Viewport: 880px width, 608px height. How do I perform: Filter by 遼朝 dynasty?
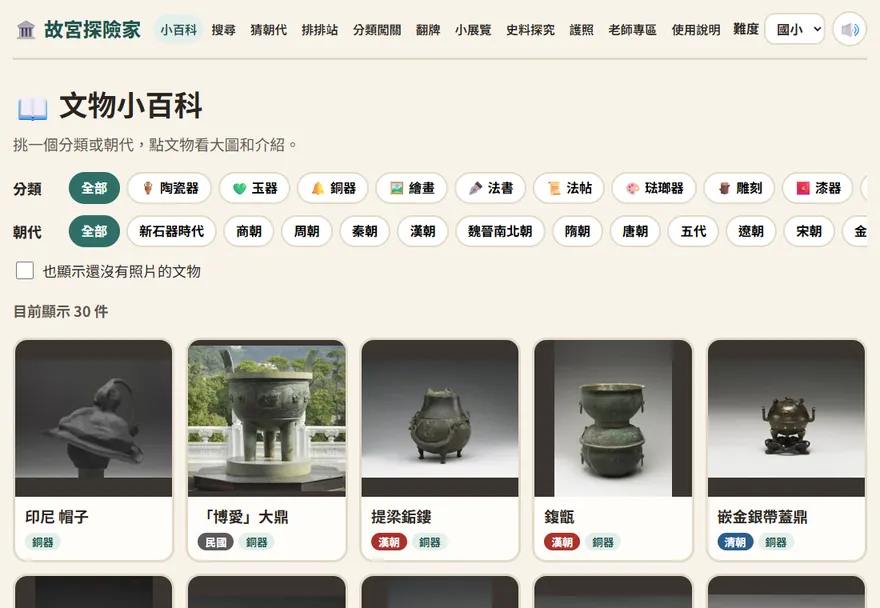click(751, 231)
